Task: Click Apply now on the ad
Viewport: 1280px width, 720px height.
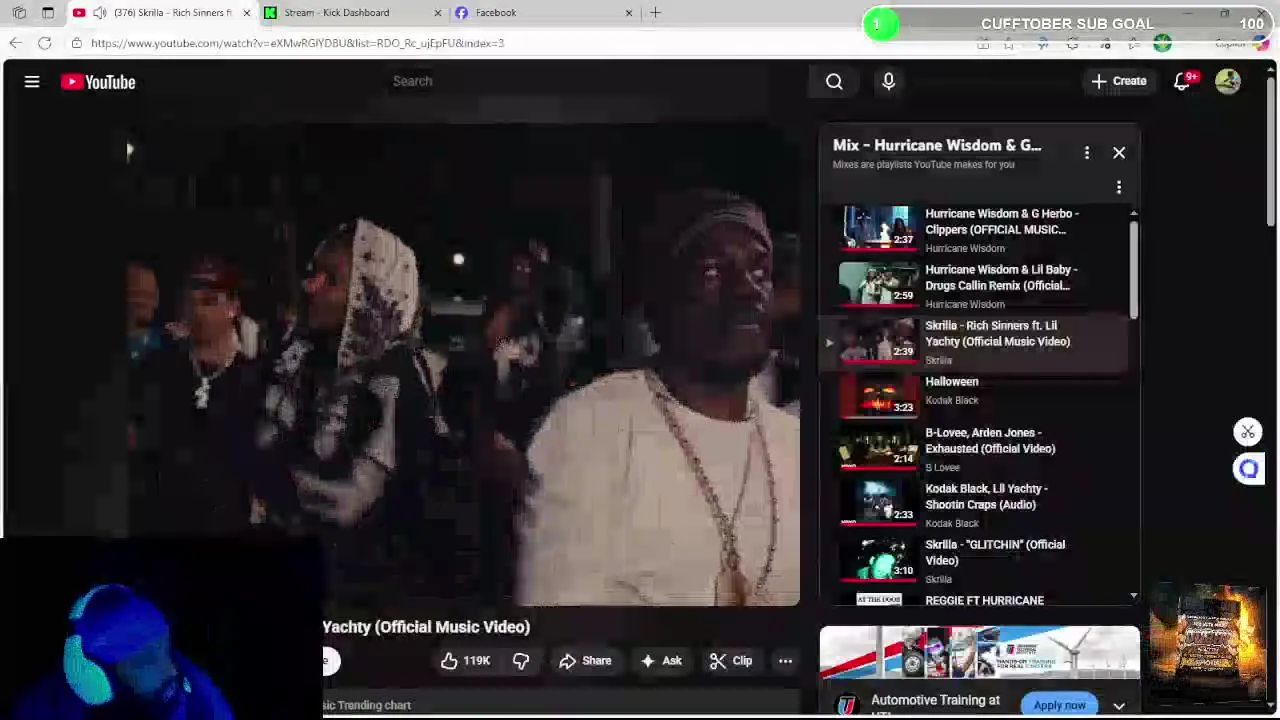Action: [x=1059, y=705]
